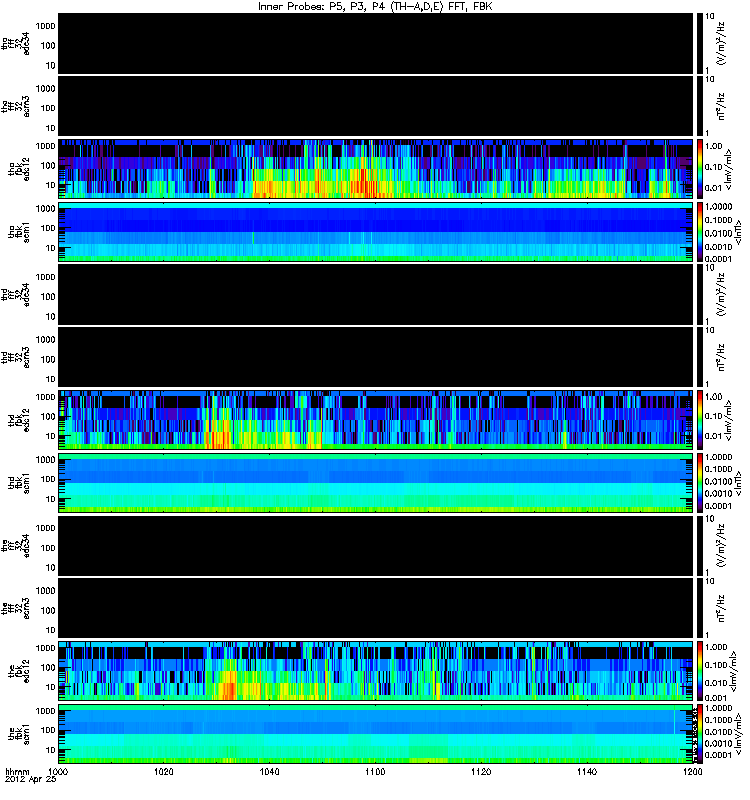Select the 1140 time tick label
Image resolution: width=750 pixels, height=800 pixels.
pyautogui.click(x=587, y=771)
